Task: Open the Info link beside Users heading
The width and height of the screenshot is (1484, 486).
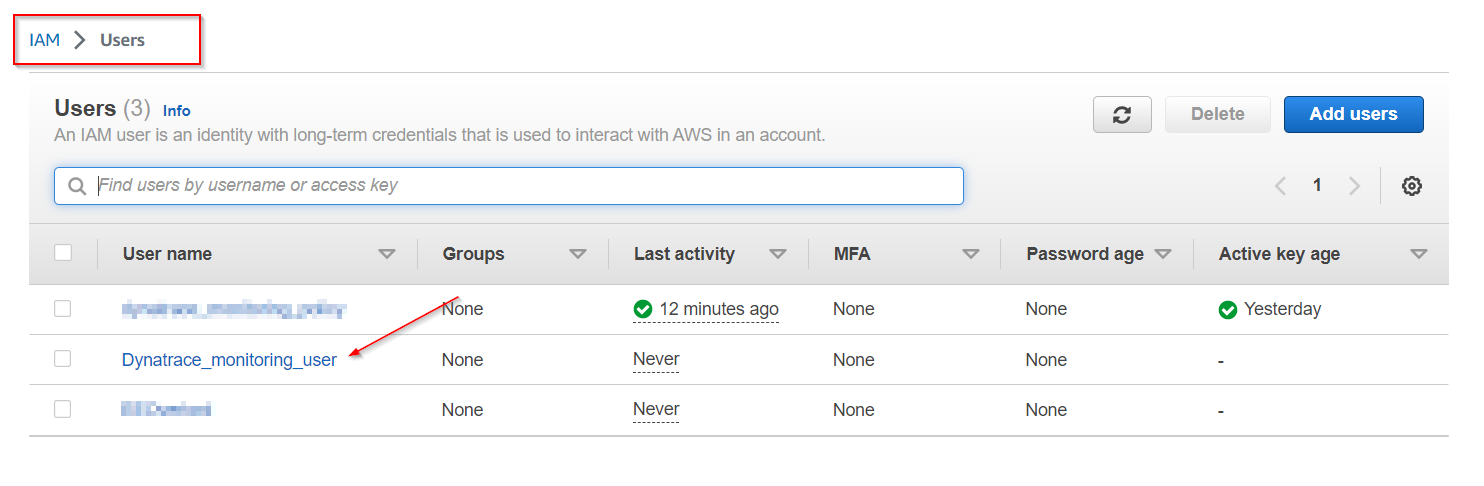Action: 176,111
